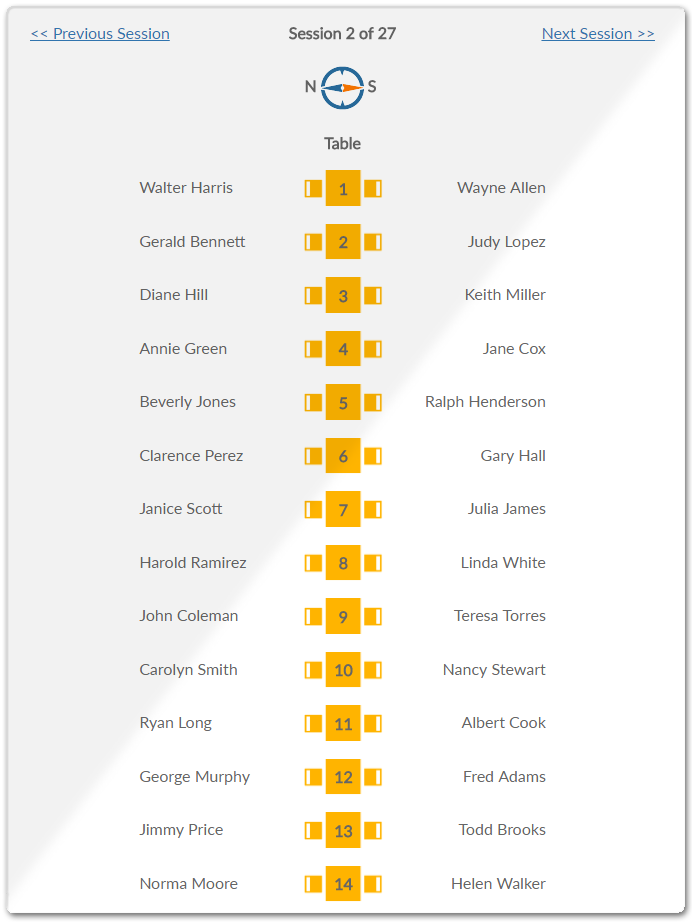Screen dimensions: 692x924
Task: Select the table 3 icon
Action: (343, 295)
